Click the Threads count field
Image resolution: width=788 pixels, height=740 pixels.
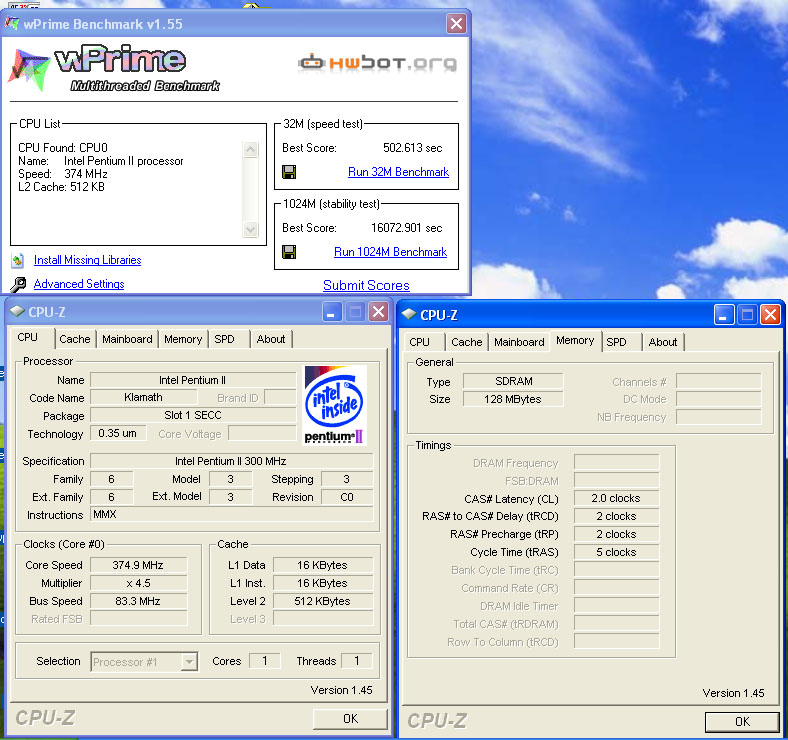[357, 661]
